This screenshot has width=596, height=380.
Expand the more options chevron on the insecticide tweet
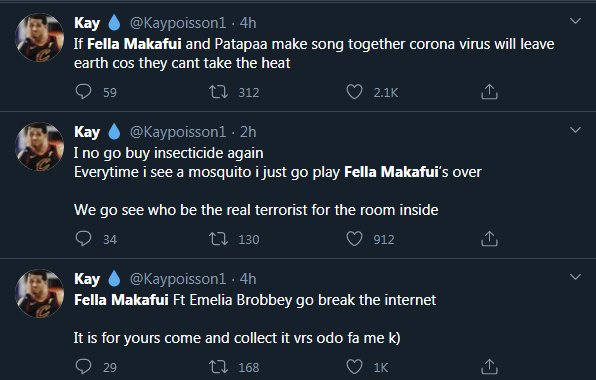pos(575,130)
